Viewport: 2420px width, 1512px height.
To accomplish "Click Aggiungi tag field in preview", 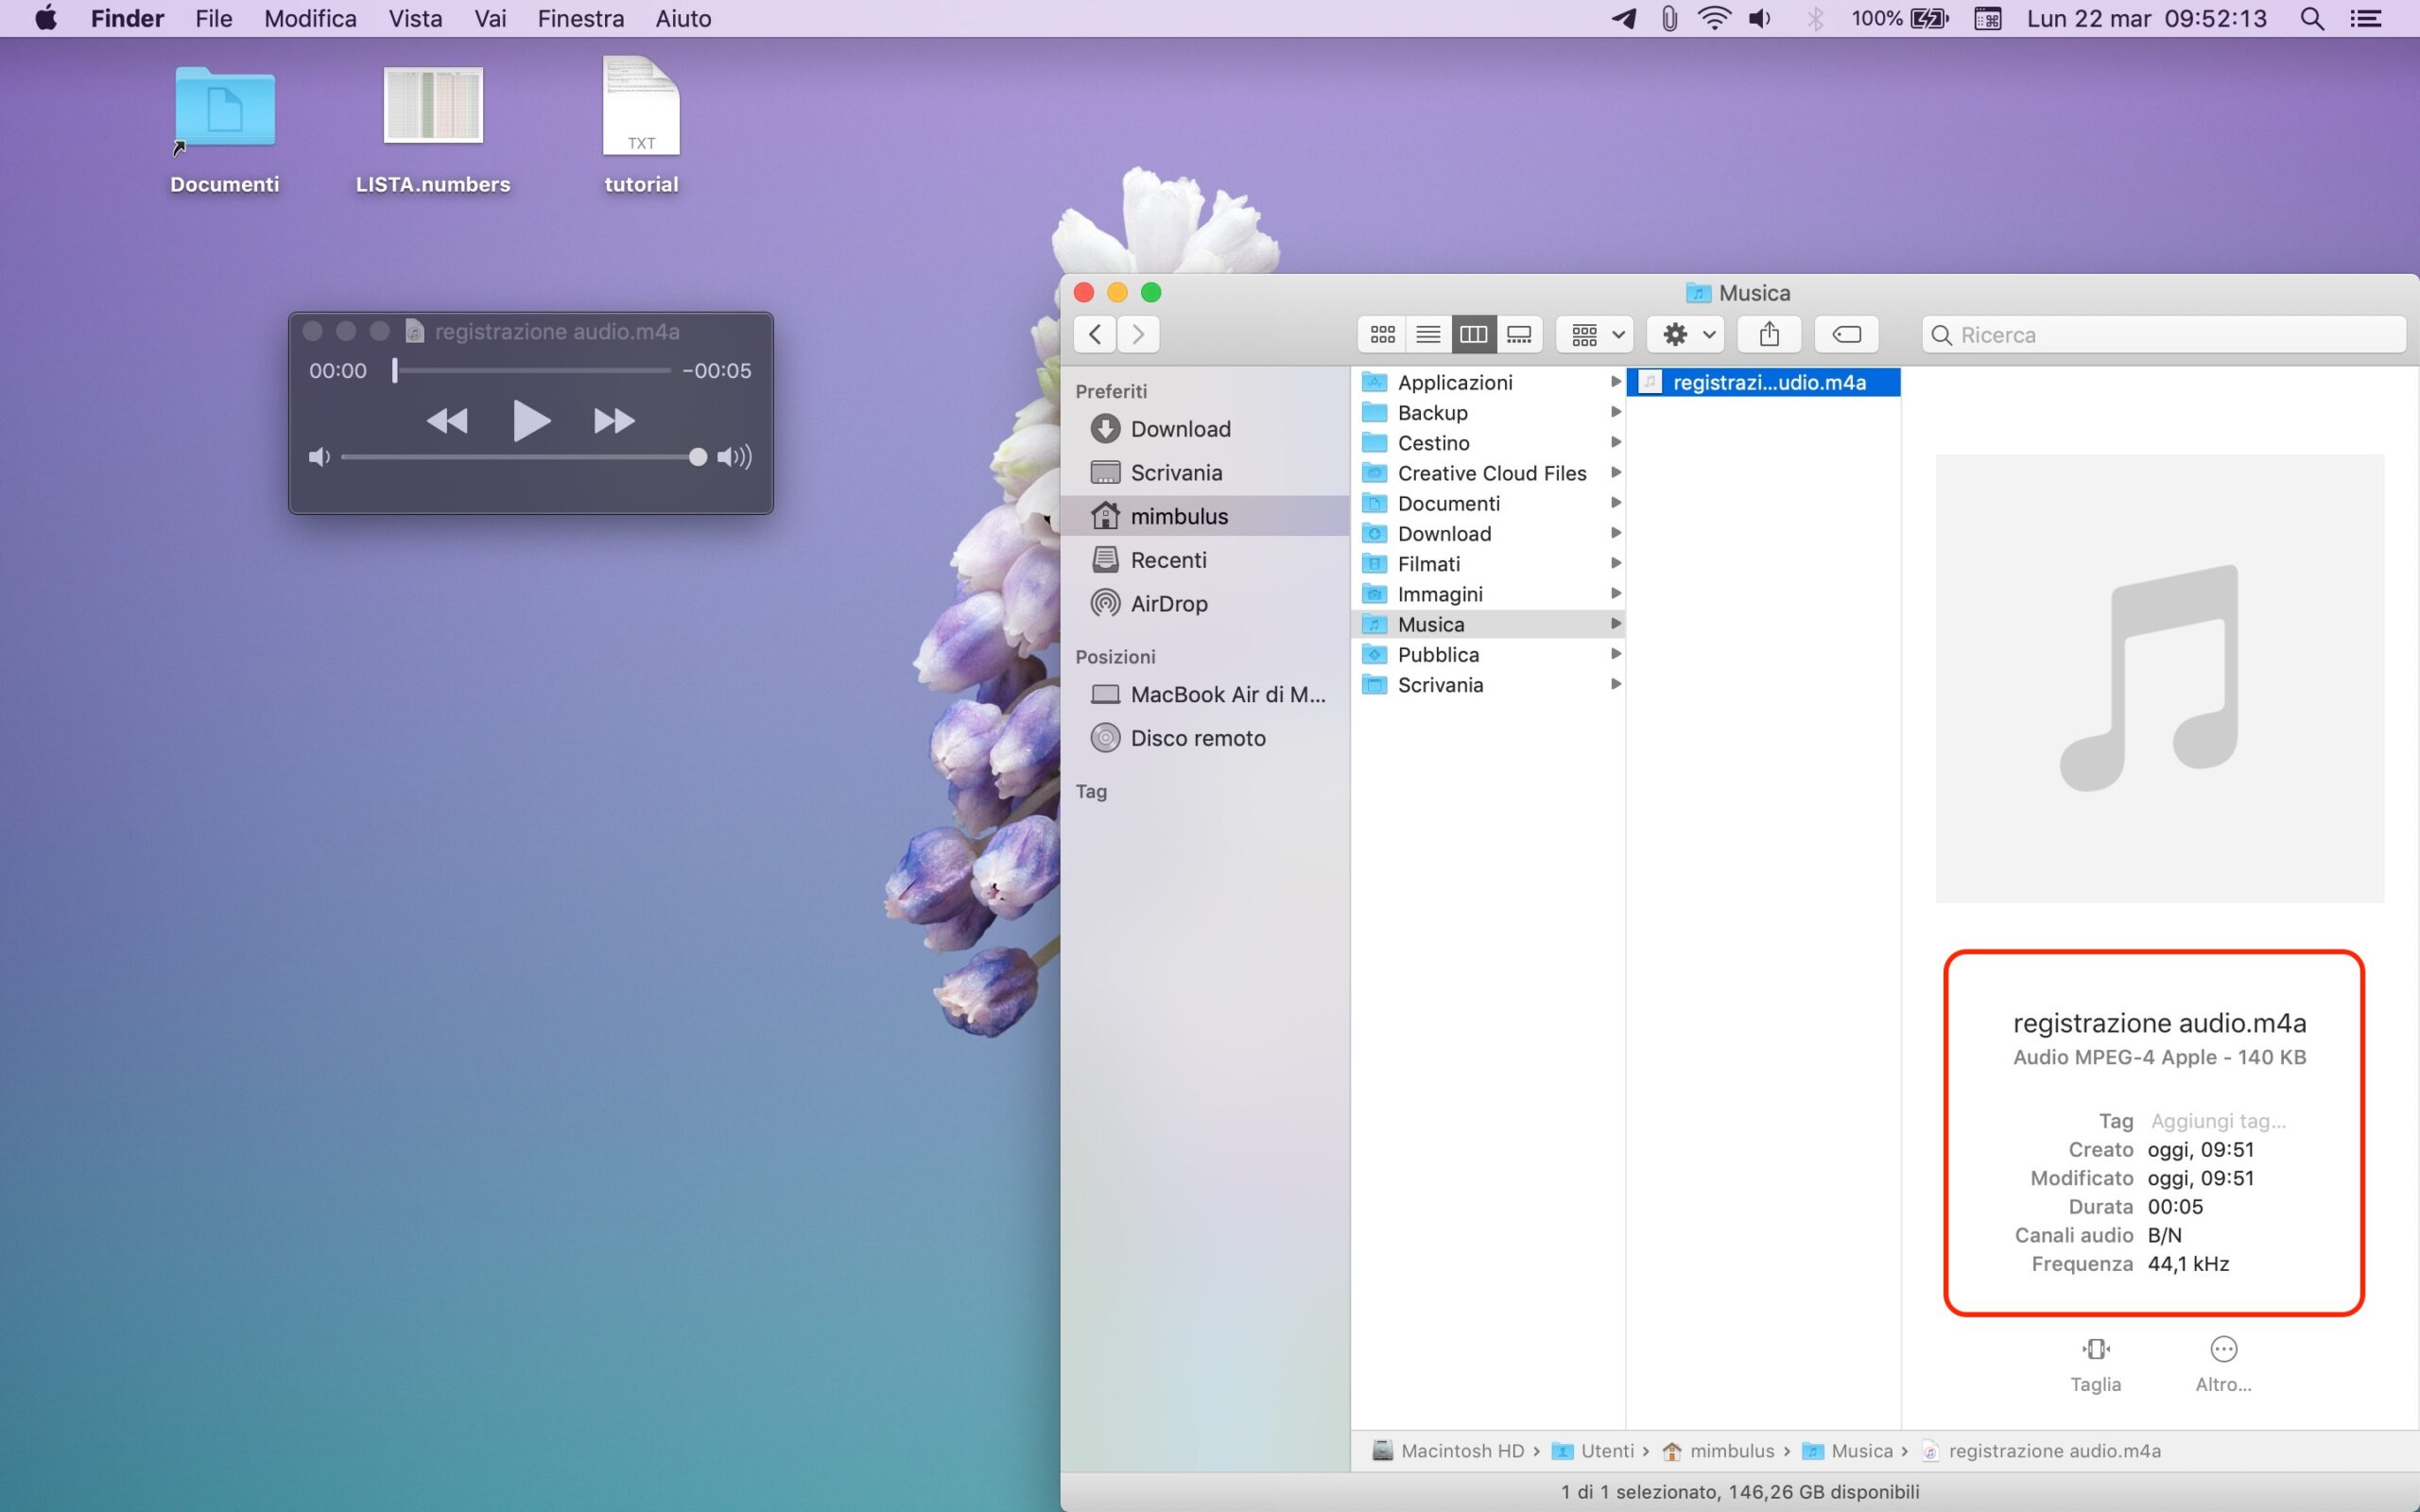I will coord(2217,1121).
